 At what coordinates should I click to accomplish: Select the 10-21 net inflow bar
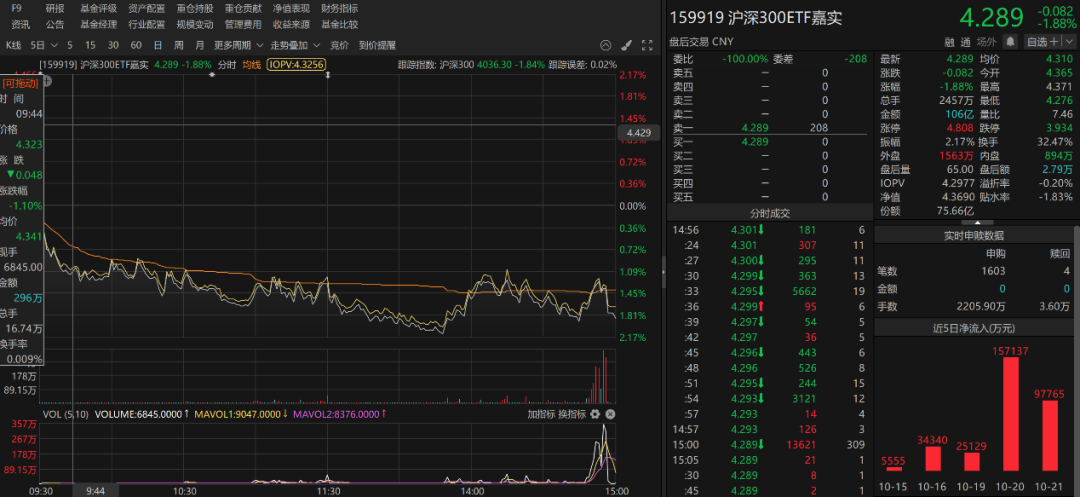[x=1049, y=436]
